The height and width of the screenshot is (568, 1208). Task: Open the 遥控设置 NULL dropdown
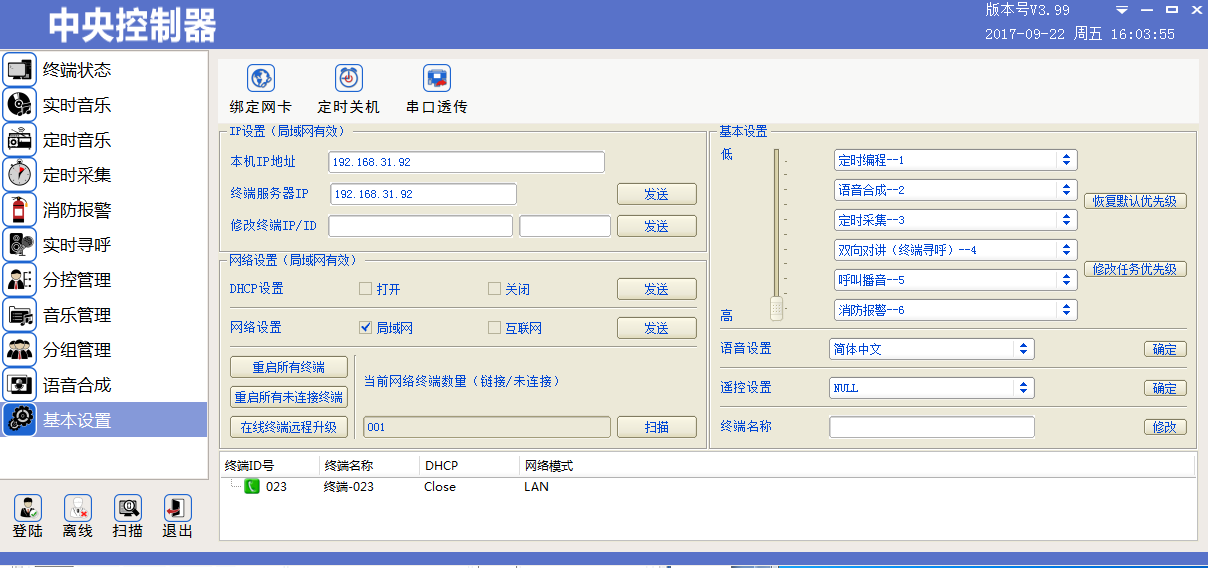[x=932, y=388]
